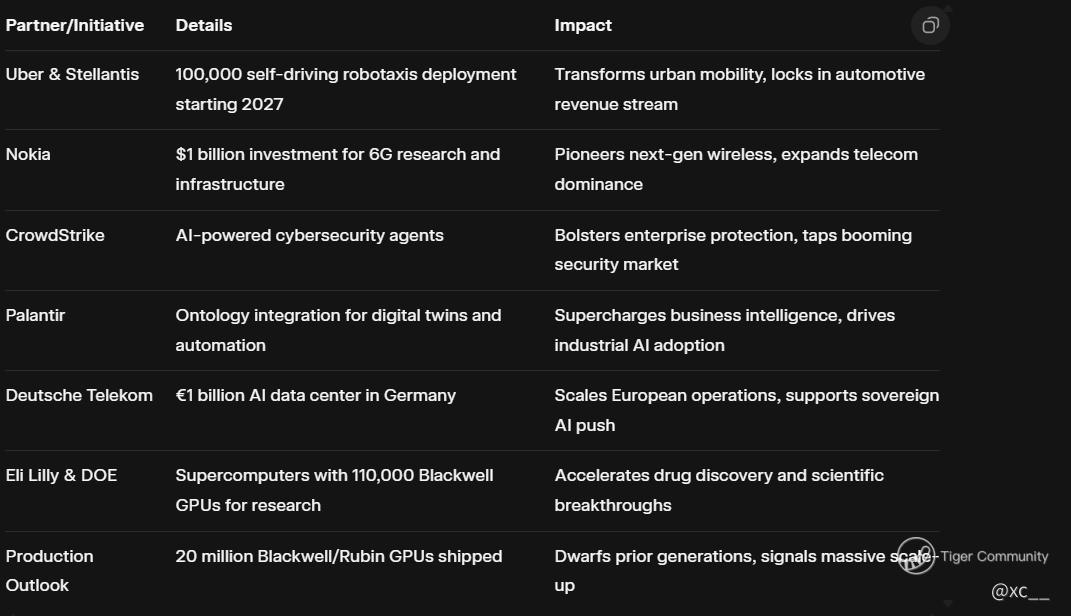Select the Details column header
This screenshot has height=616, width=1071.
[x=204, y=26]
